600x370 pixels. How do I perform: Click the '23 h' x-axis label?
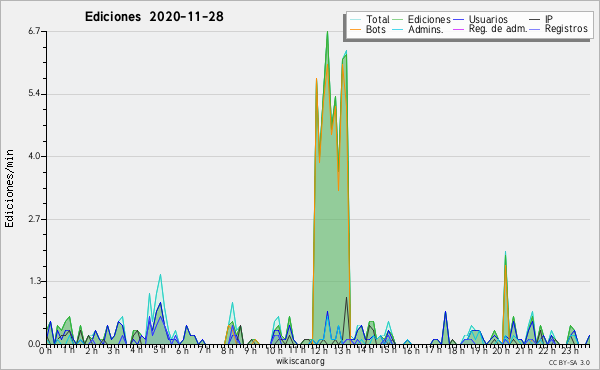[570, 350]
